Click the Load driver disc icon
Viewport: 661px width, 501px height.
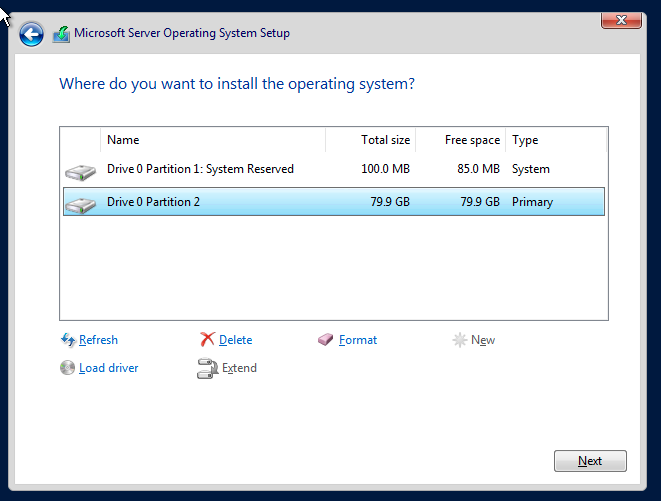tap(67, 368)
